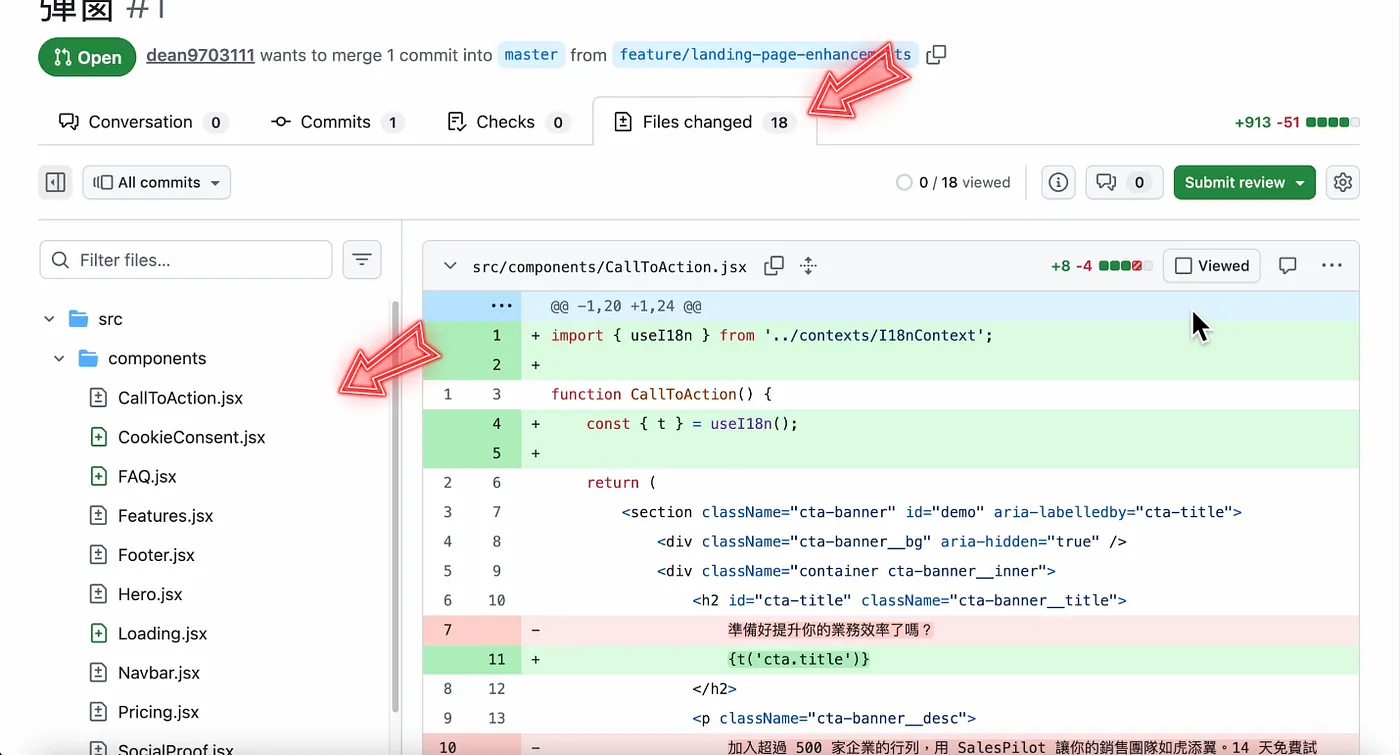Open diff view settings gear
The image size is (1400, 755).
1343,182
